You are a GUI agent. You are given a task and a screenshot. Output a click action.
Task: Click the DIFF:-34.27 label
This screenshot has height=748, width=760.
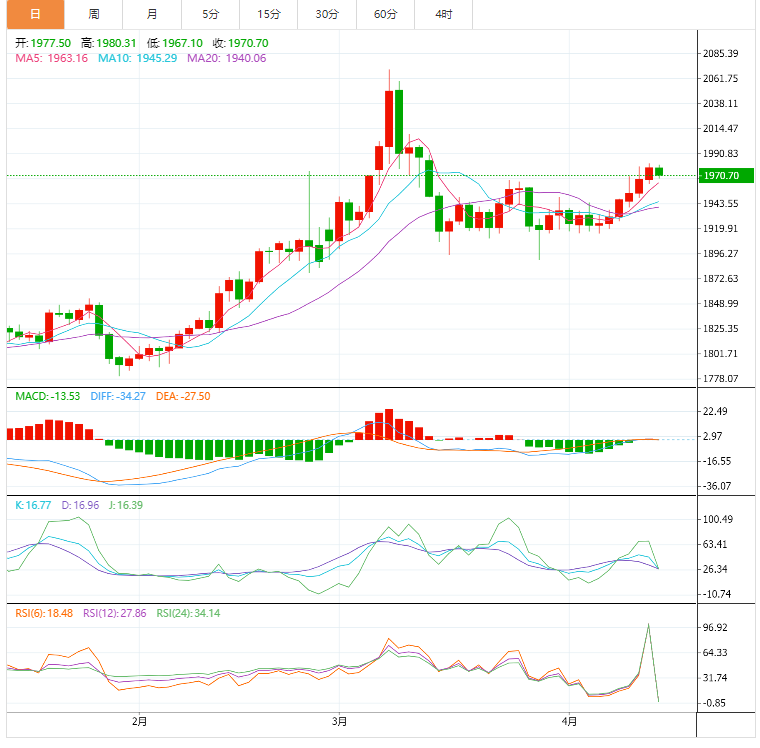(x=118, y=396)
